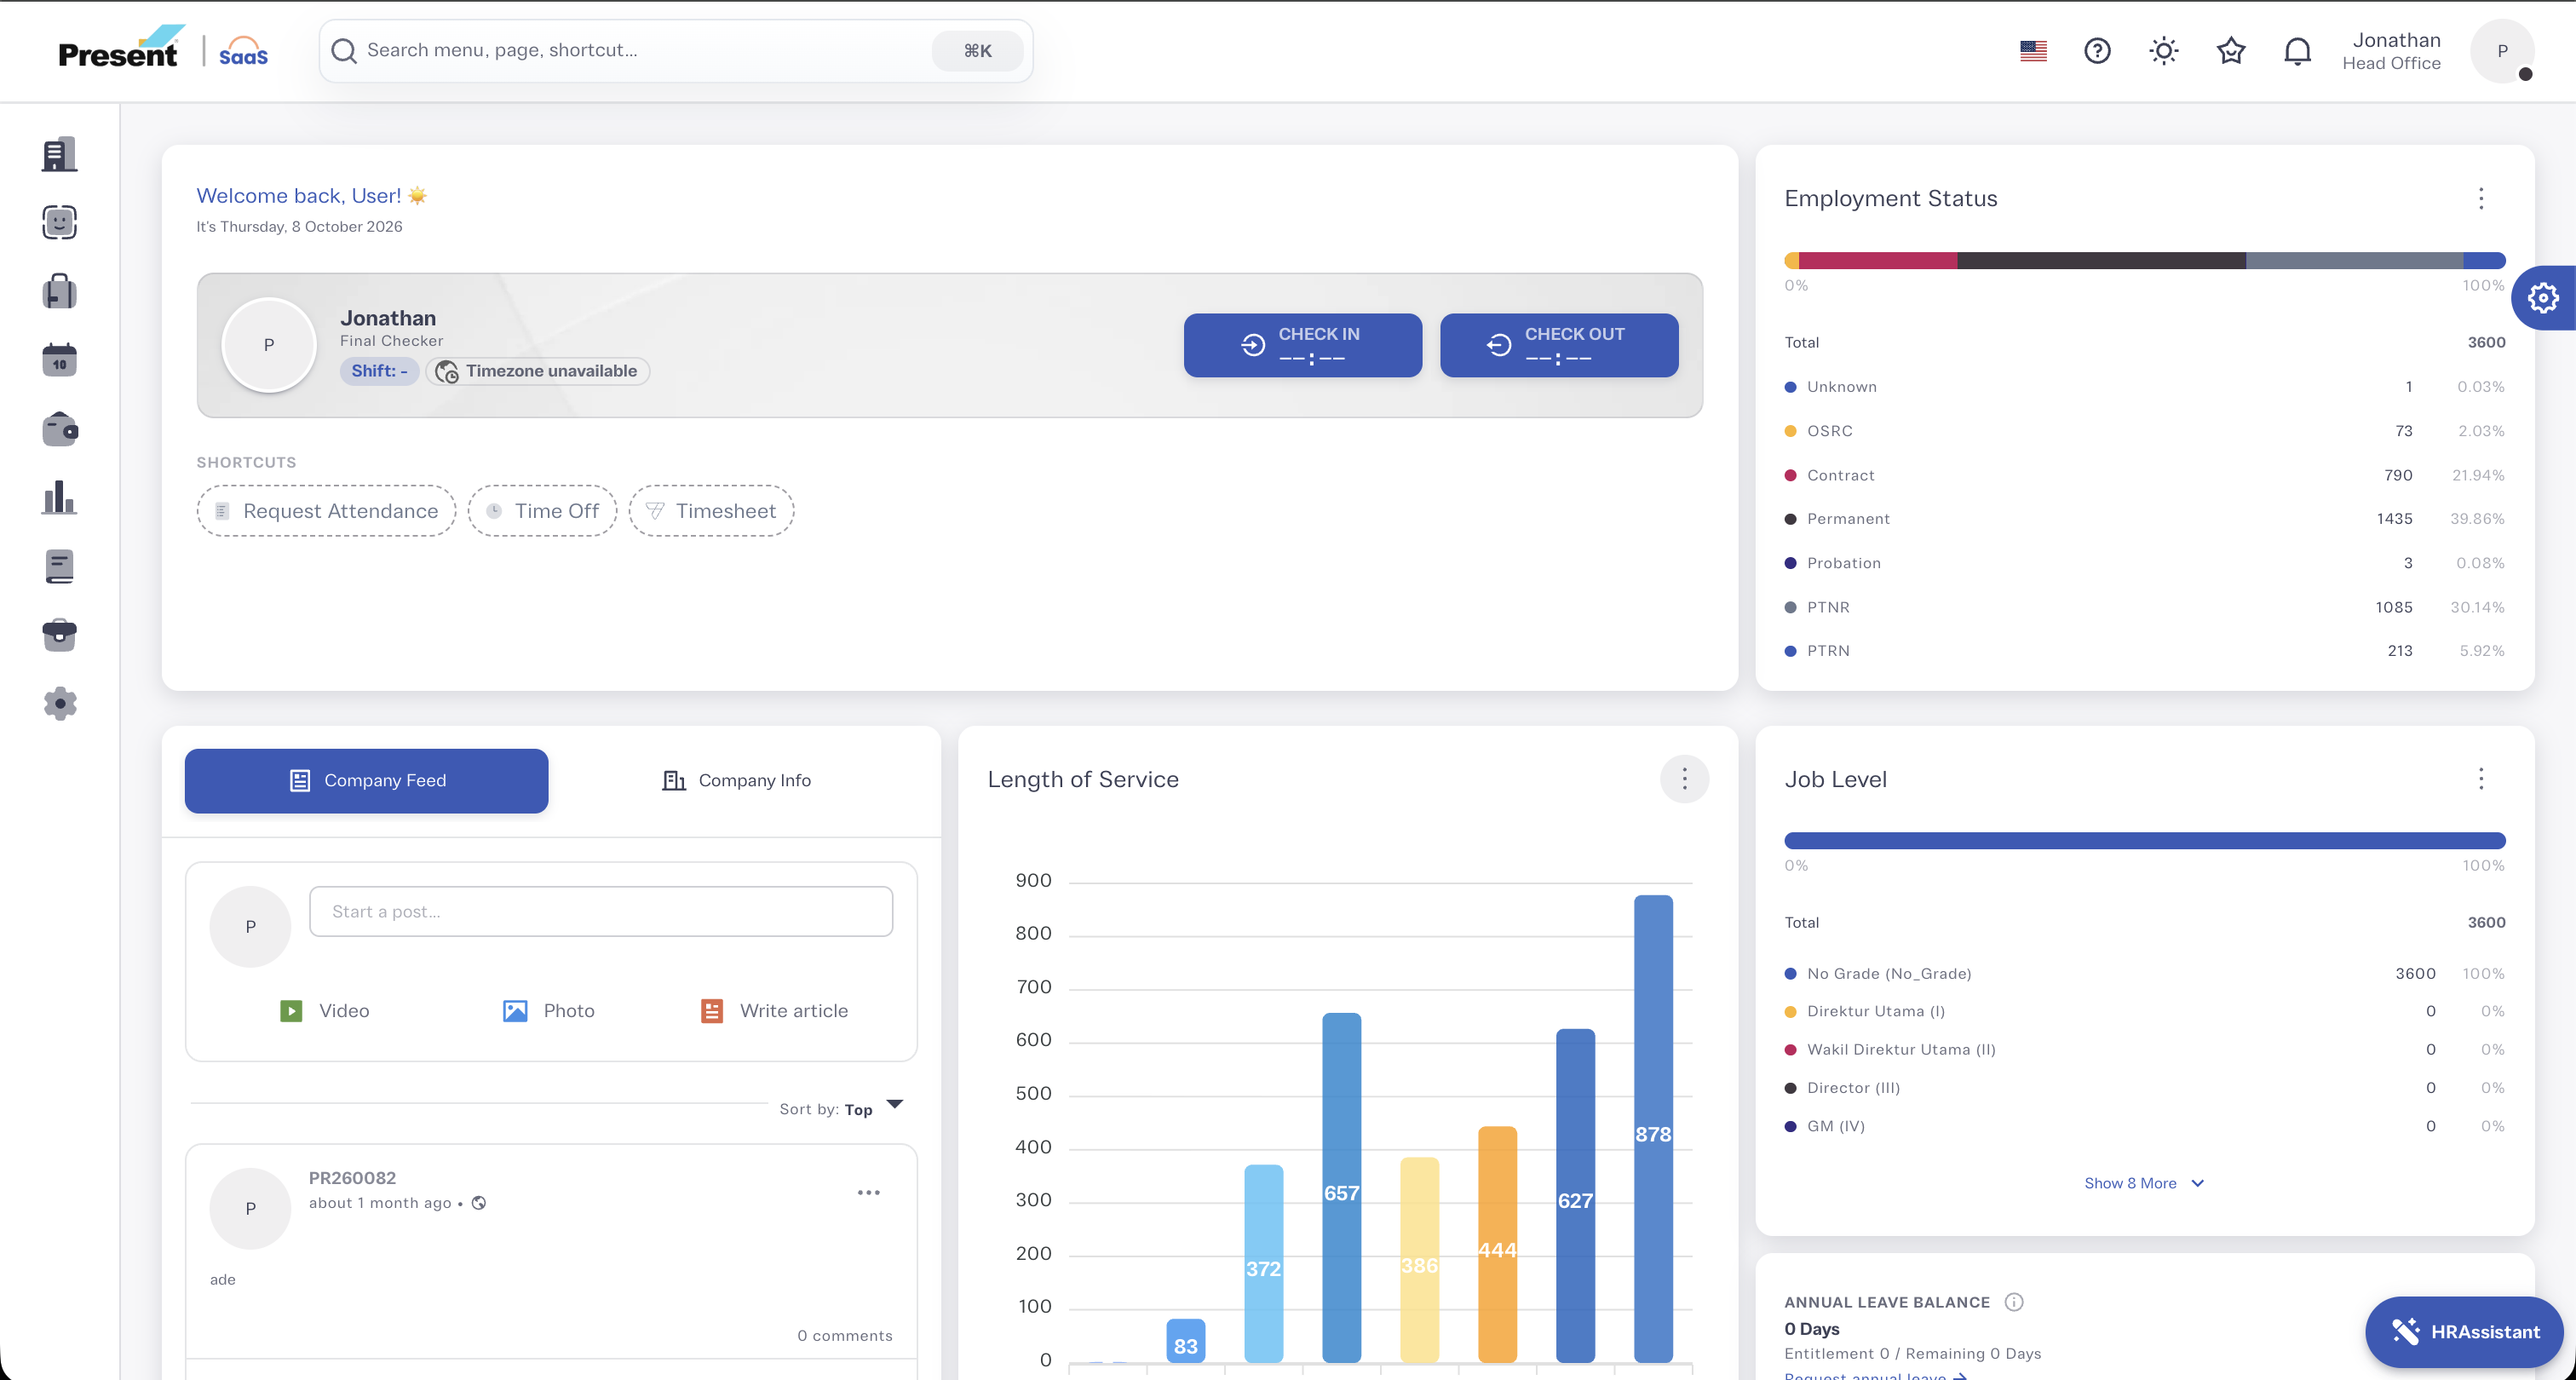Screen dimensions: 2576x1380
Task: Click the Write article option
Action: point(774,1011)
